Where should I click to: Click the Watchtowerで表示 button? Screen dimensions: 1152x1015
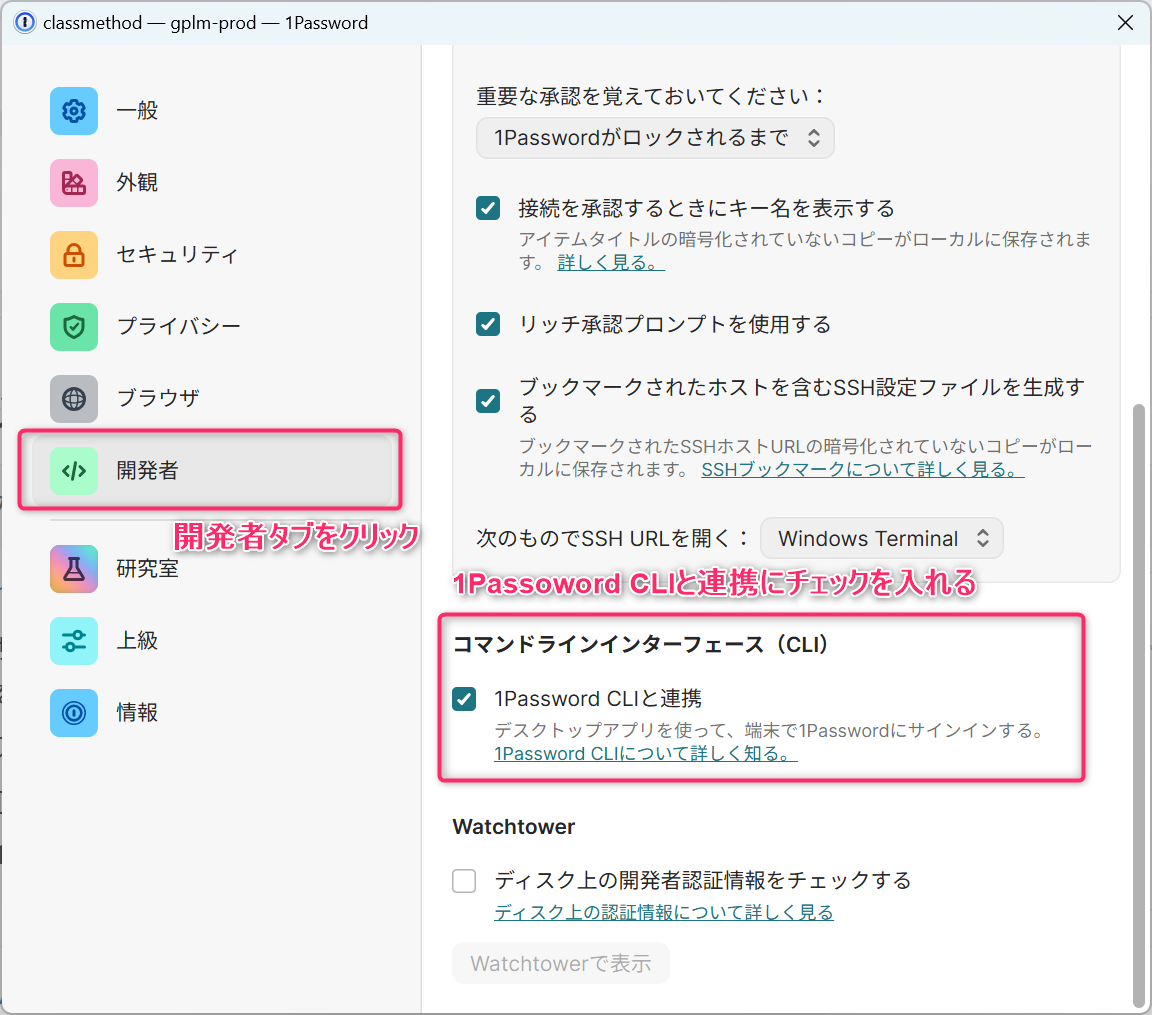[561, 963]
